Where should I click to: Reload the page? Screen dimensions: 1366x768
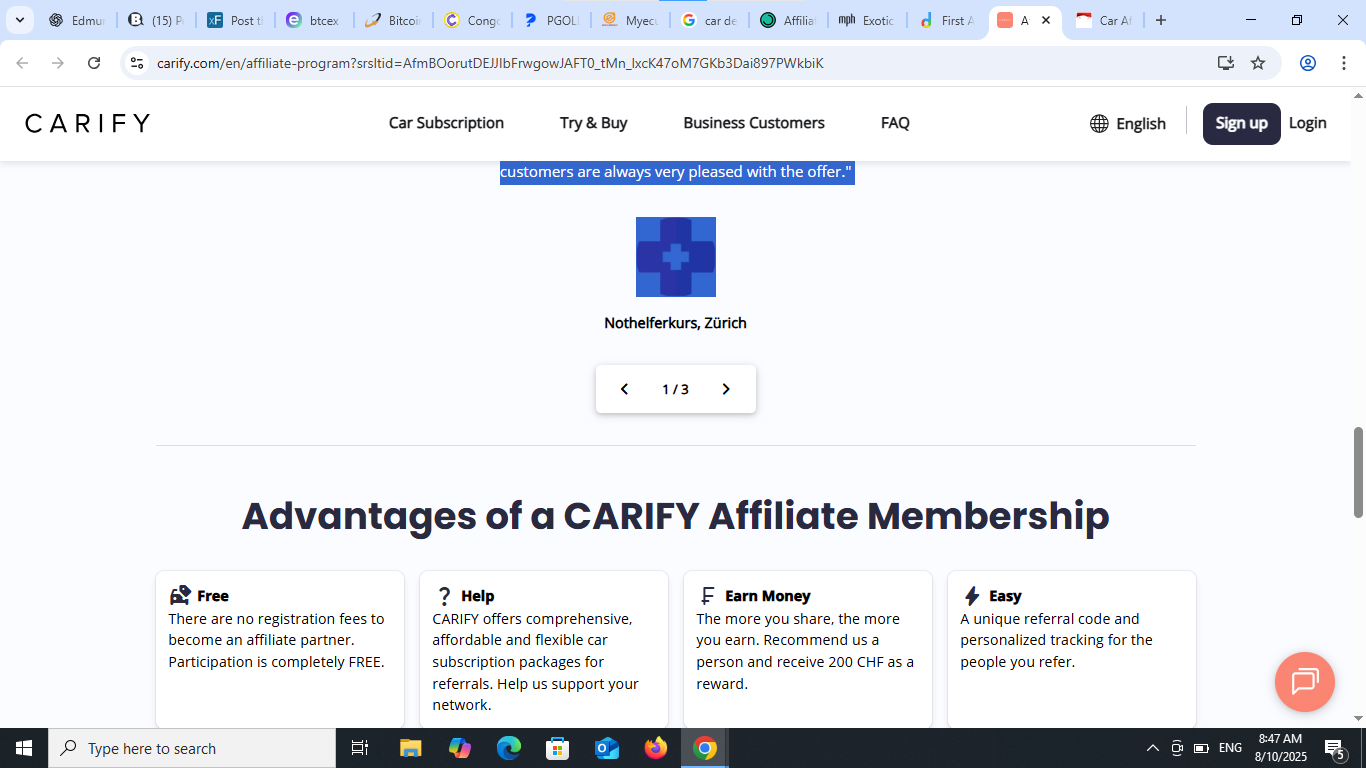click(x=94, y=63)
